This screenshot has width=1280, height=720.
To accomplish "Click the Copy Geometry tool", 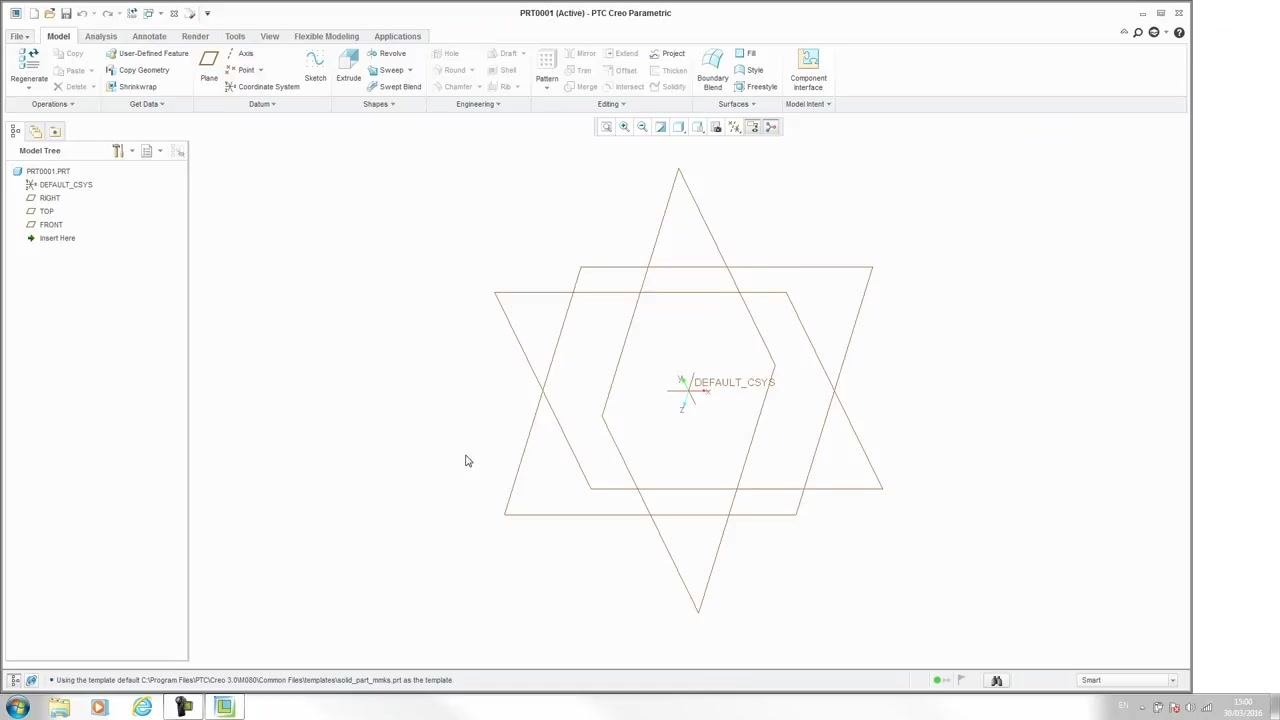I will click(138, 70).
